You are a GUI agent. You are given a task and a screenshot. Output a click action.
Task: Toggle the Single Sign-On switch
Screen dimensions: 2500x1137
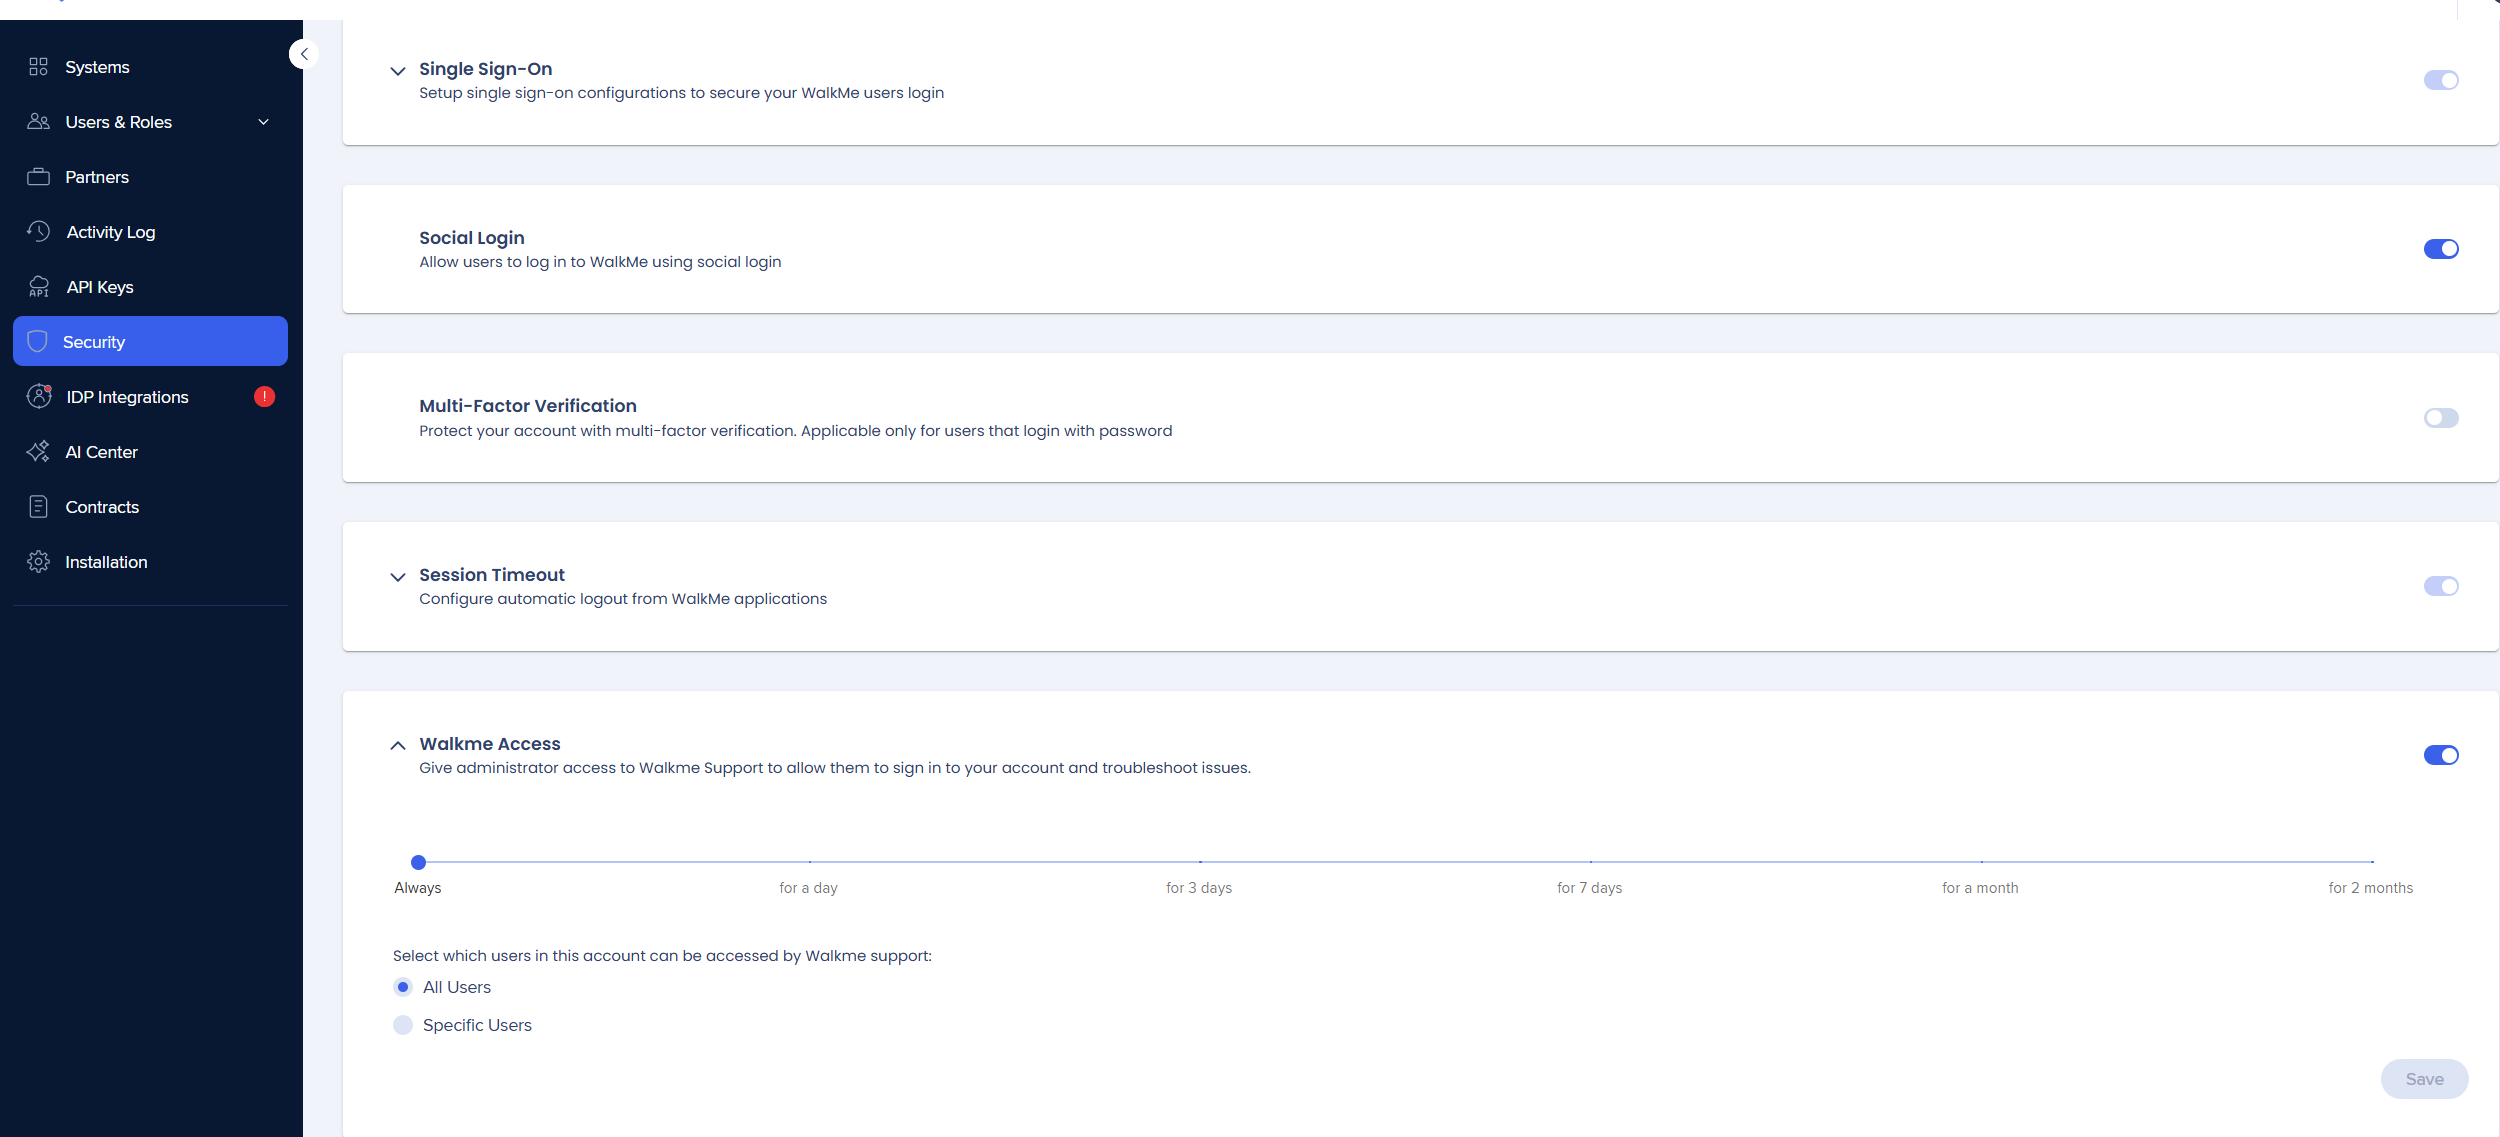tap(2441, 80)
